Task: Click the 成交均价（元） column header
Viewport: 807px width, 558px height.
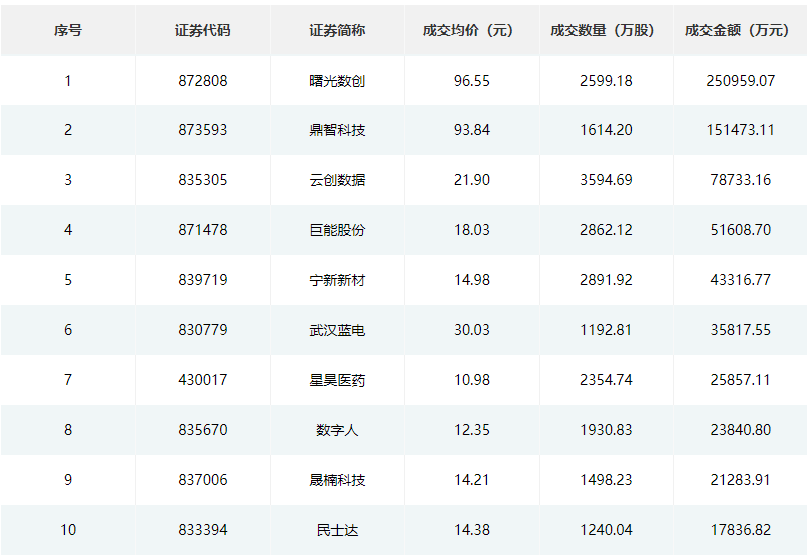Action: click(471, 30)
